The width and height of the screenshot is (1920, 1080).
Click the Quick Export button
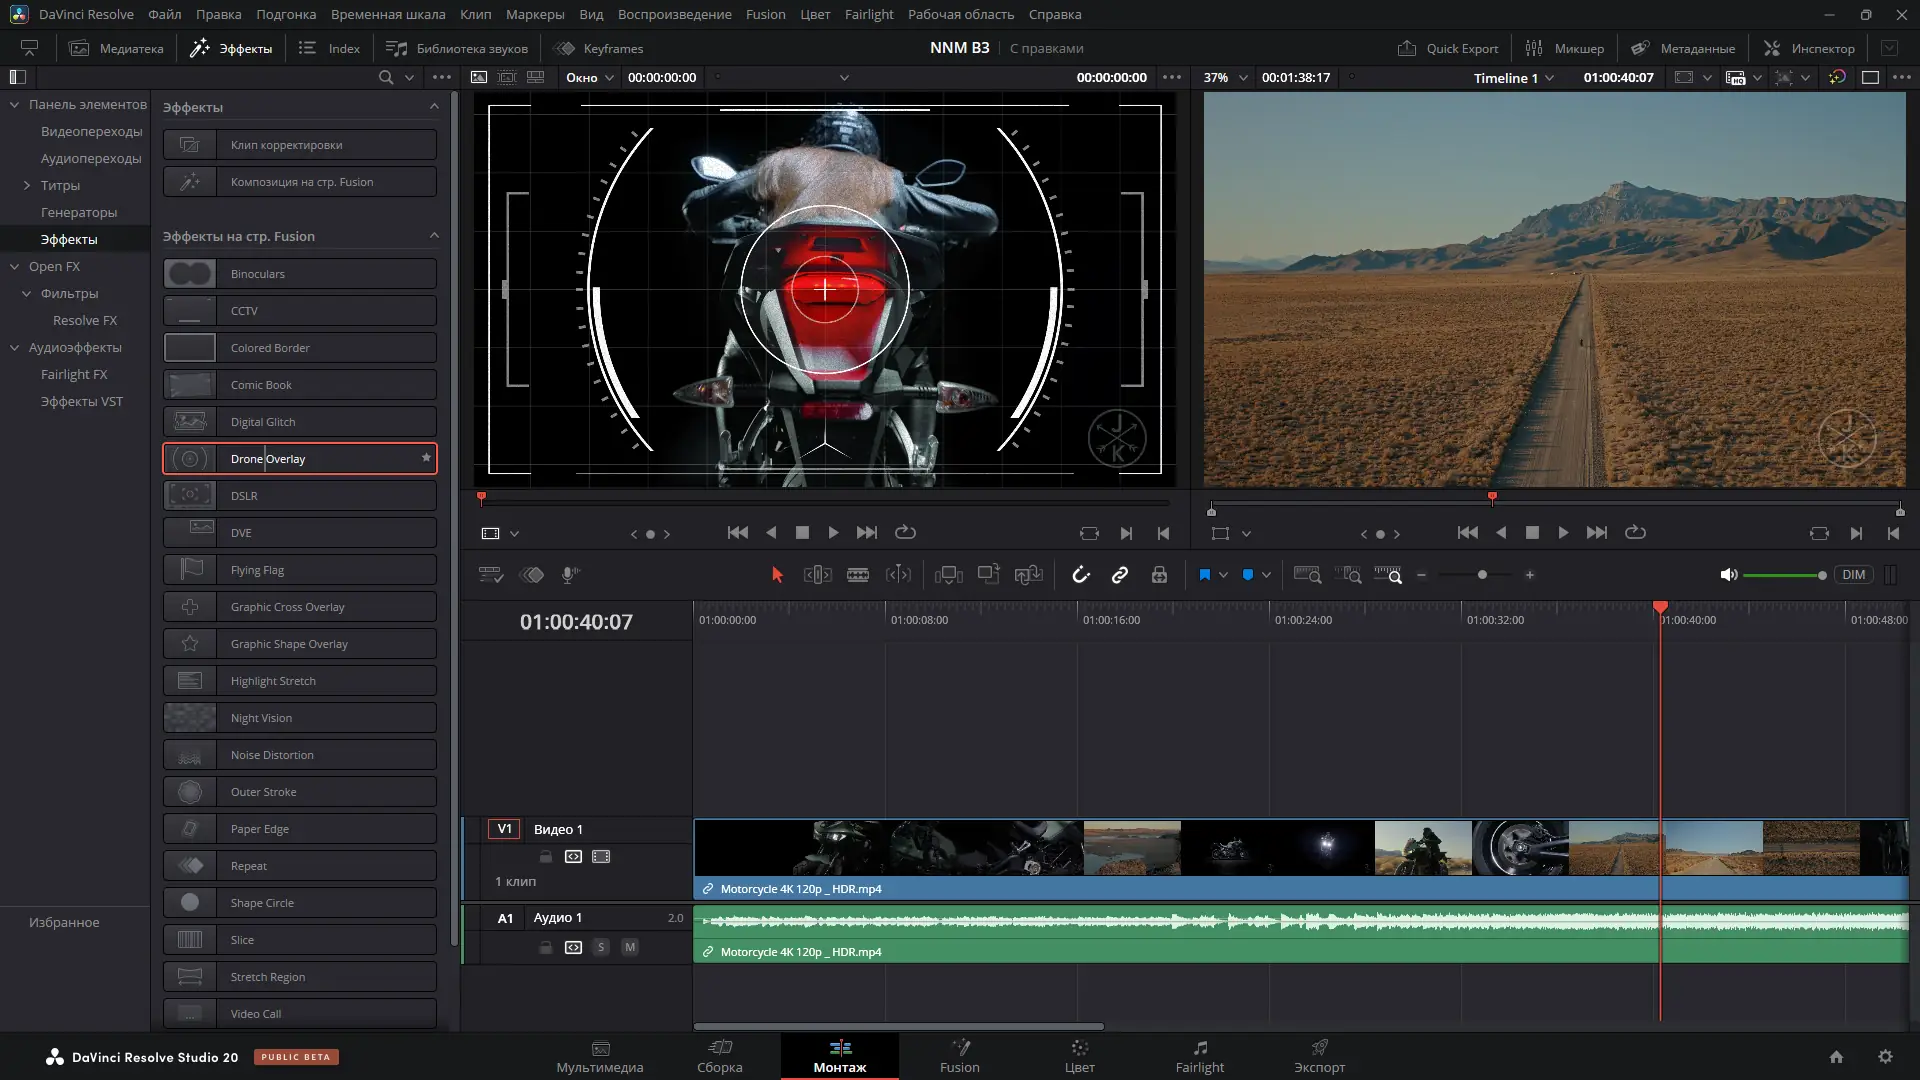point(1448,48)
